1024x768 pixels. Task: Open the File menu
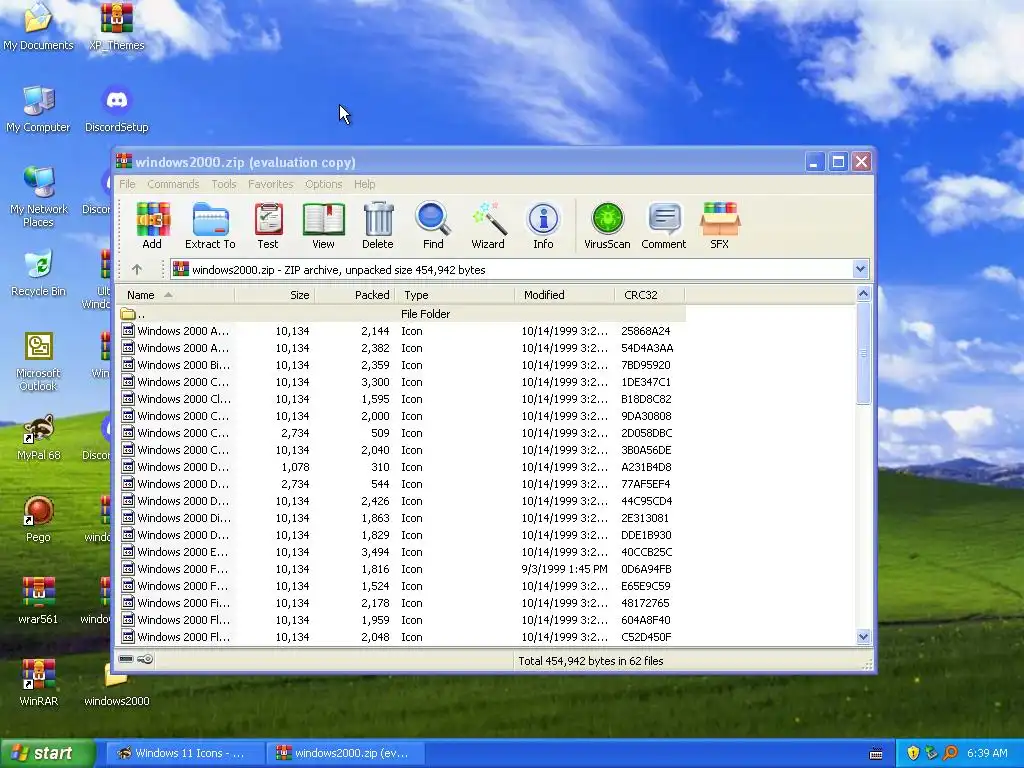point(127,184)
